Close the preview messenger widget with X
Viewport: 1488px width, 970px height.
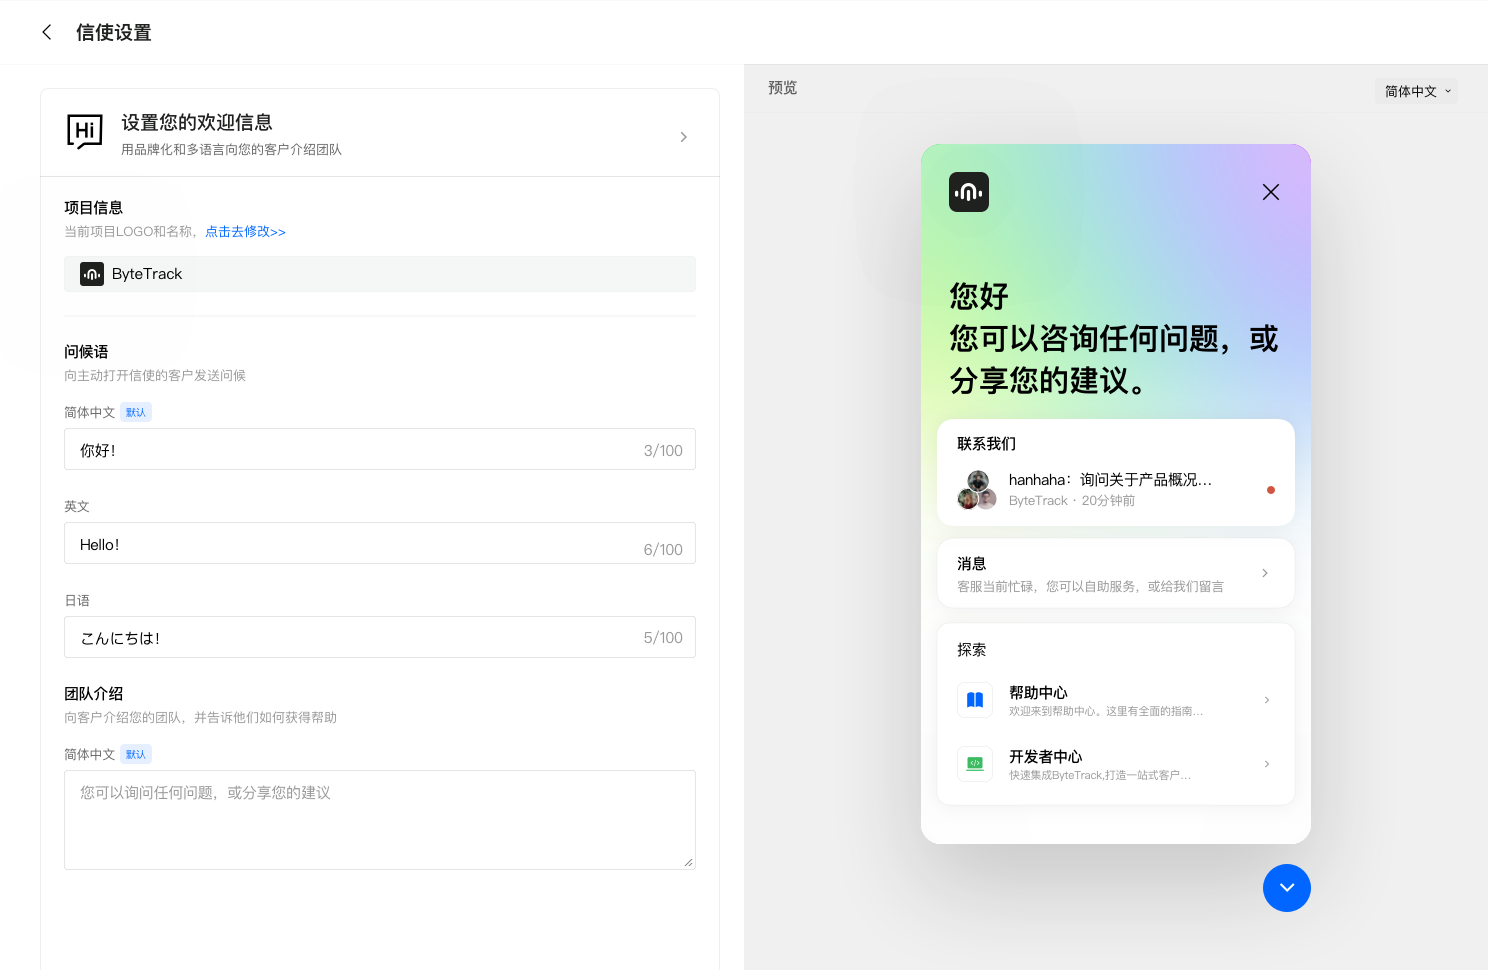(1271, 192)
